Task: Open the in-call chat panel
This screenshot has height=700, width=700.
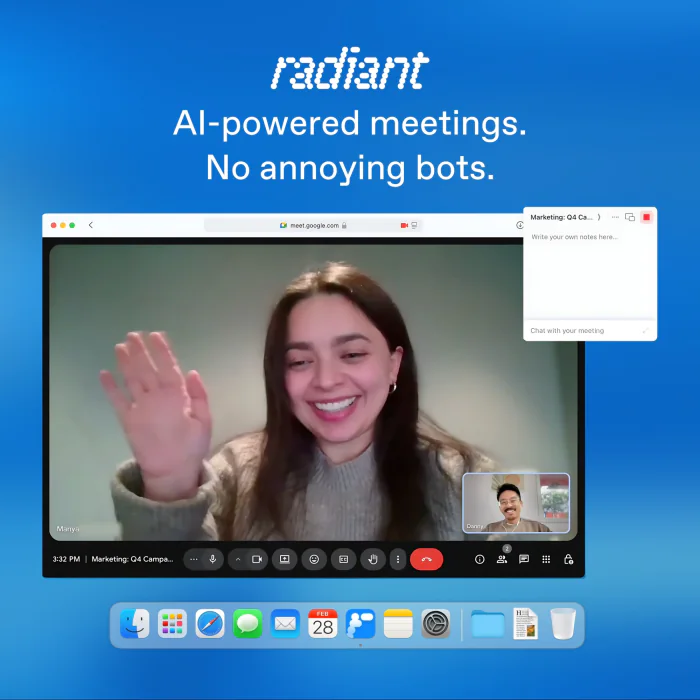Action: point(524,559)
